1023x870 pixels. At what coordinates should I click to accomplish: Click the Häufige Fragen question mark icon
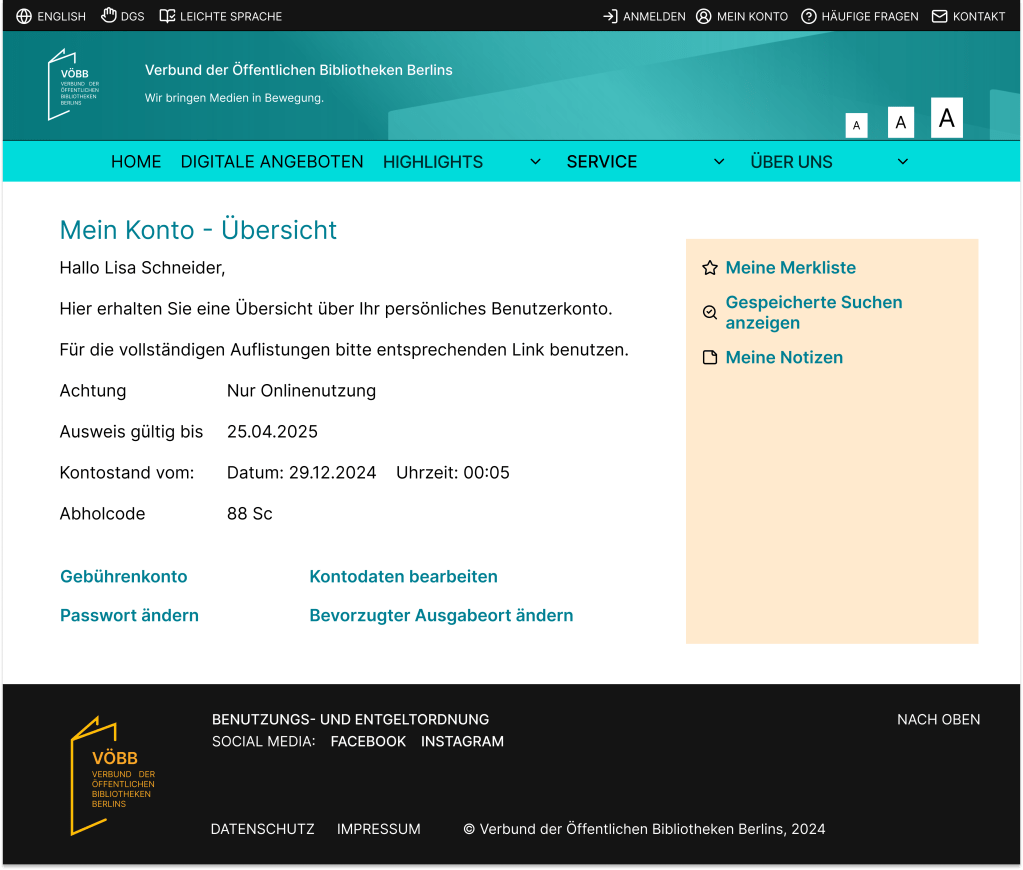click(809, 16)
